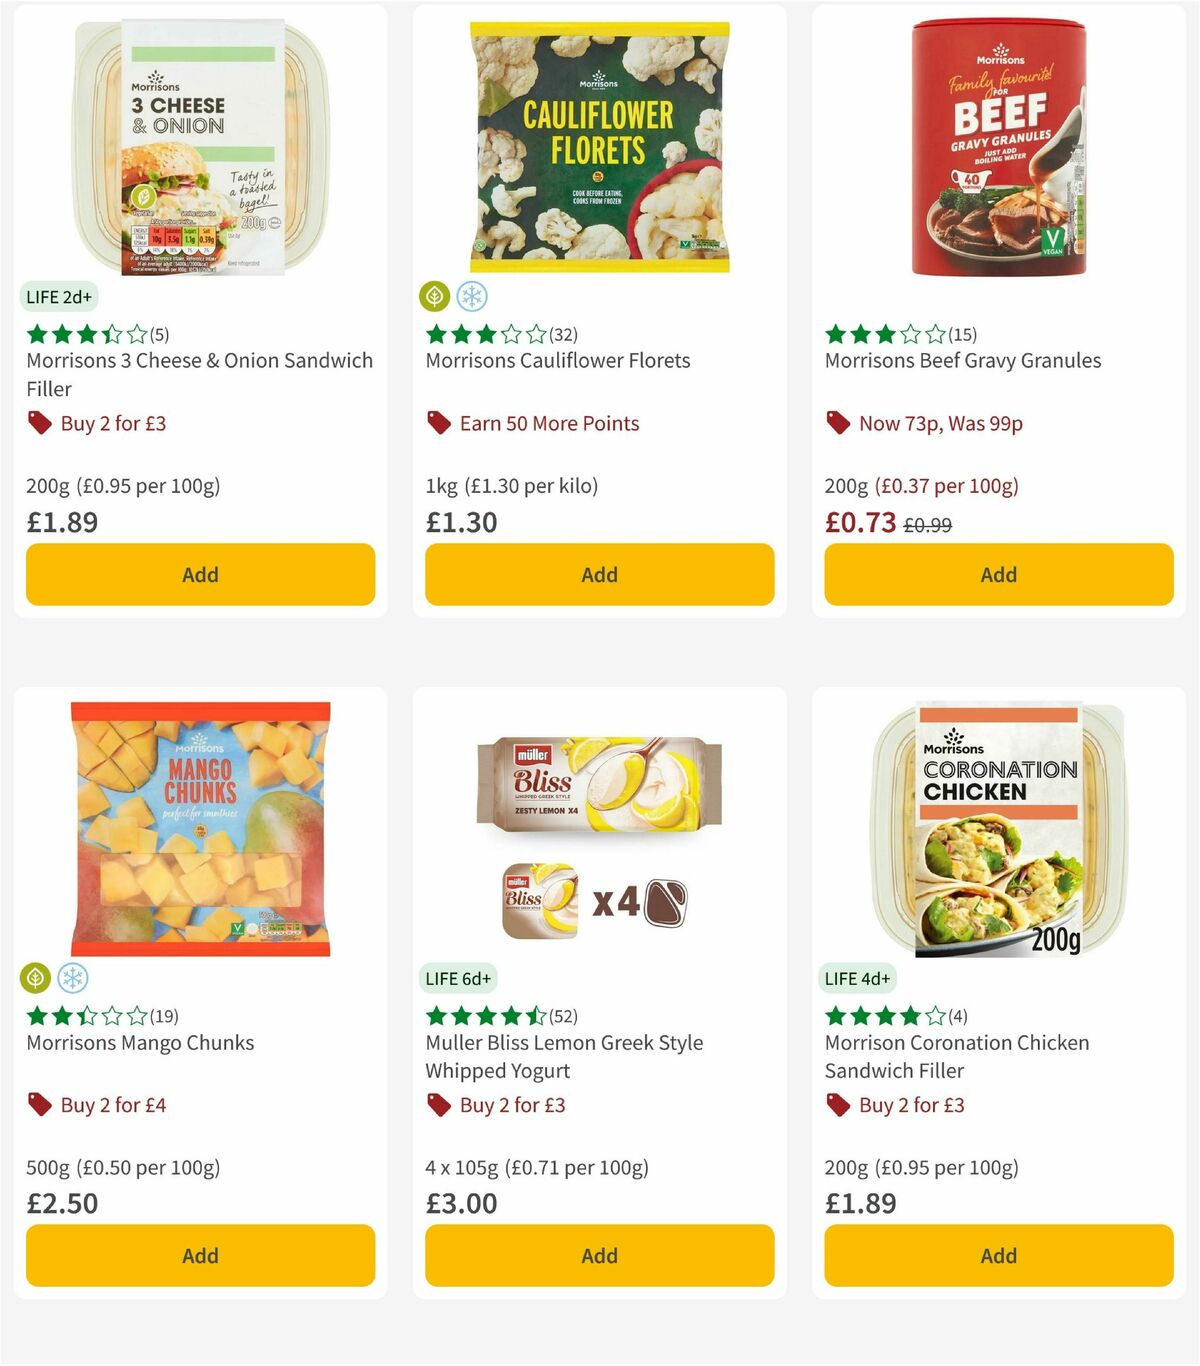The image size is (1200, 1366).
Task: Click the snowflake frozen icon on Mango Chunks
Action: click(66, 978)
